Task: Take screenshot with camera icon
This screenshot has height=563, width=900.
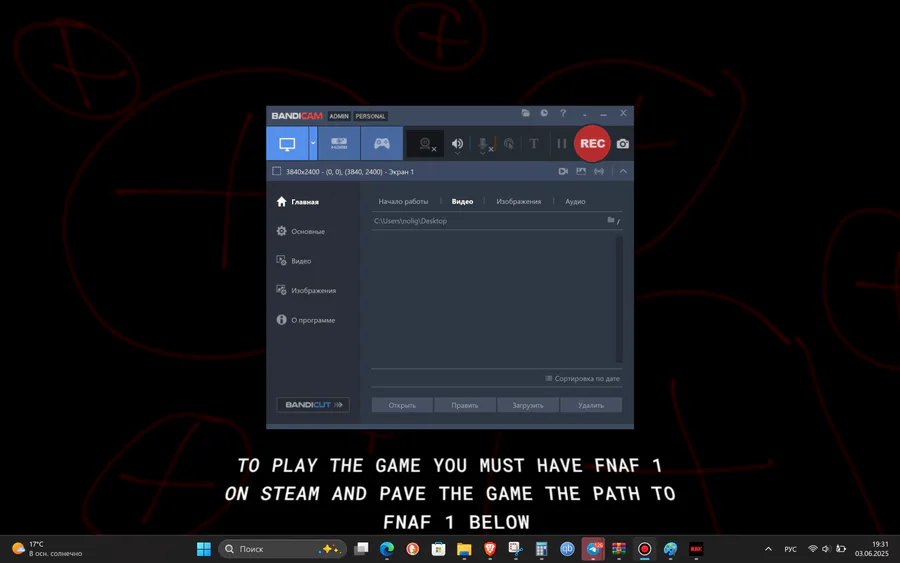Action: [623, 143]
